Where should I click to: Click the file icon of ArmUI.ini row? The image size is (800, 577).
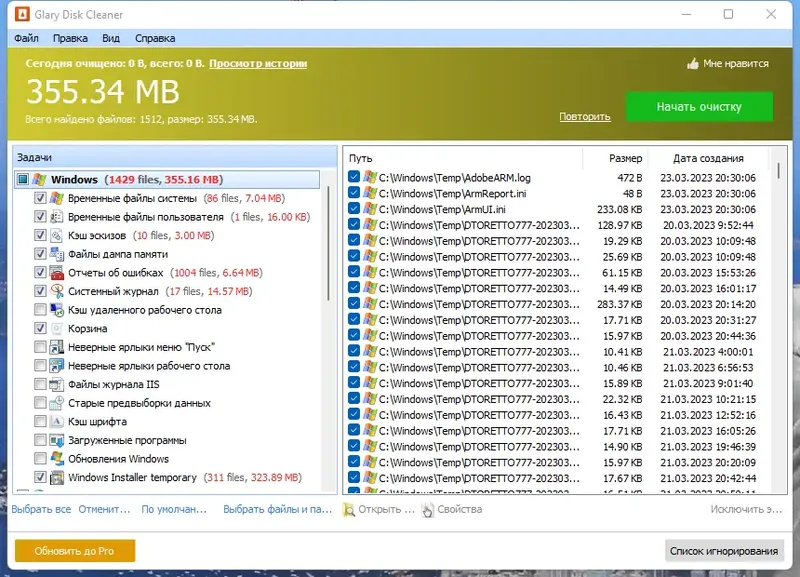point(370,209)
